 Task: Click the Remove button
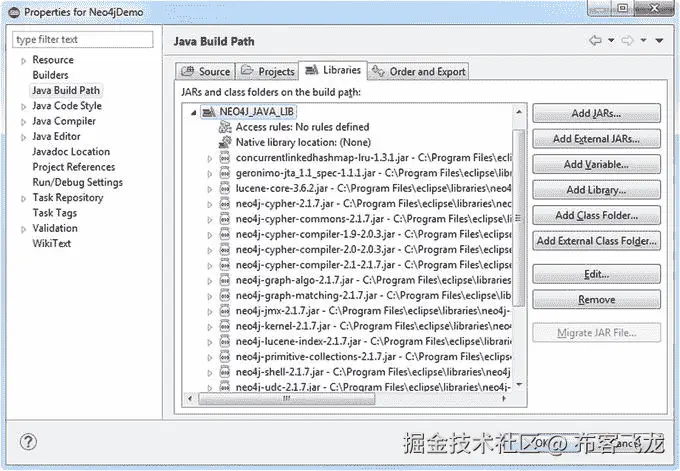click(596, 300)
